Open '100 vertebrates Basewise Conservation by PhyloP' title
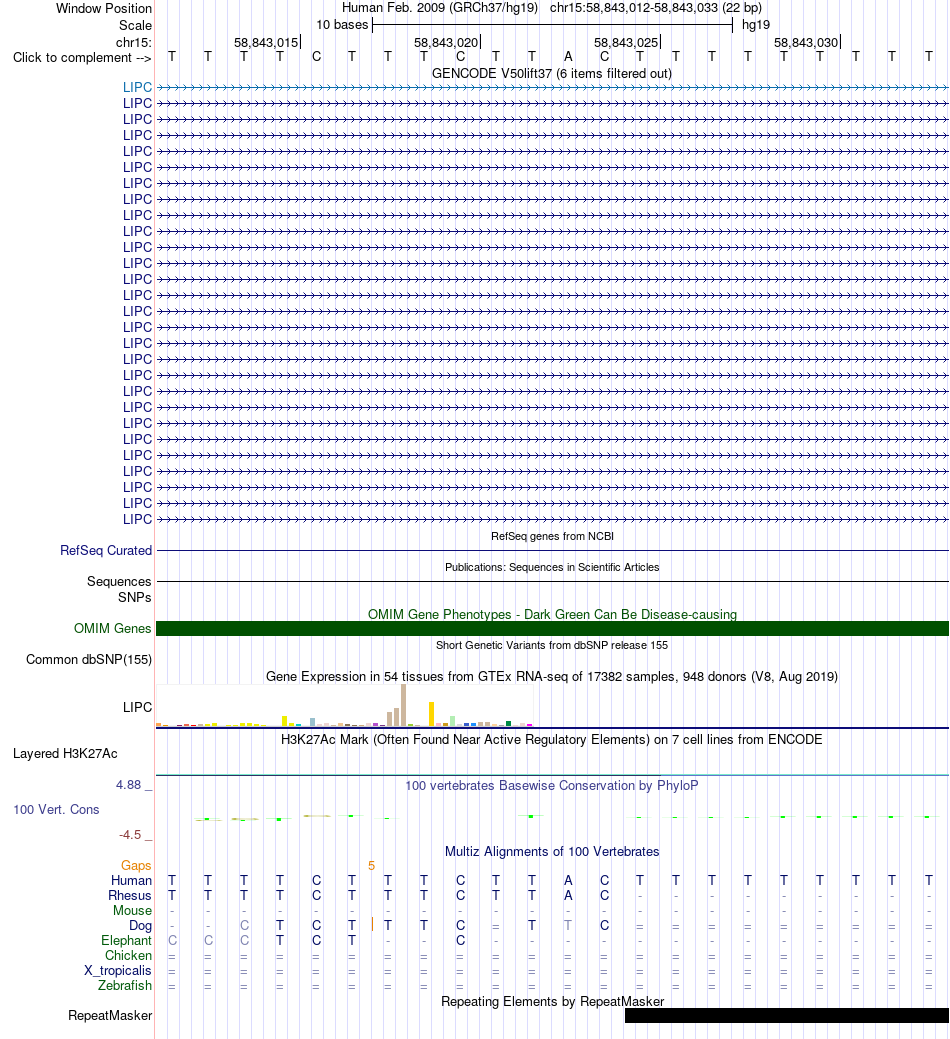This screenshot has height=1039, width=950. click(552, 786)
